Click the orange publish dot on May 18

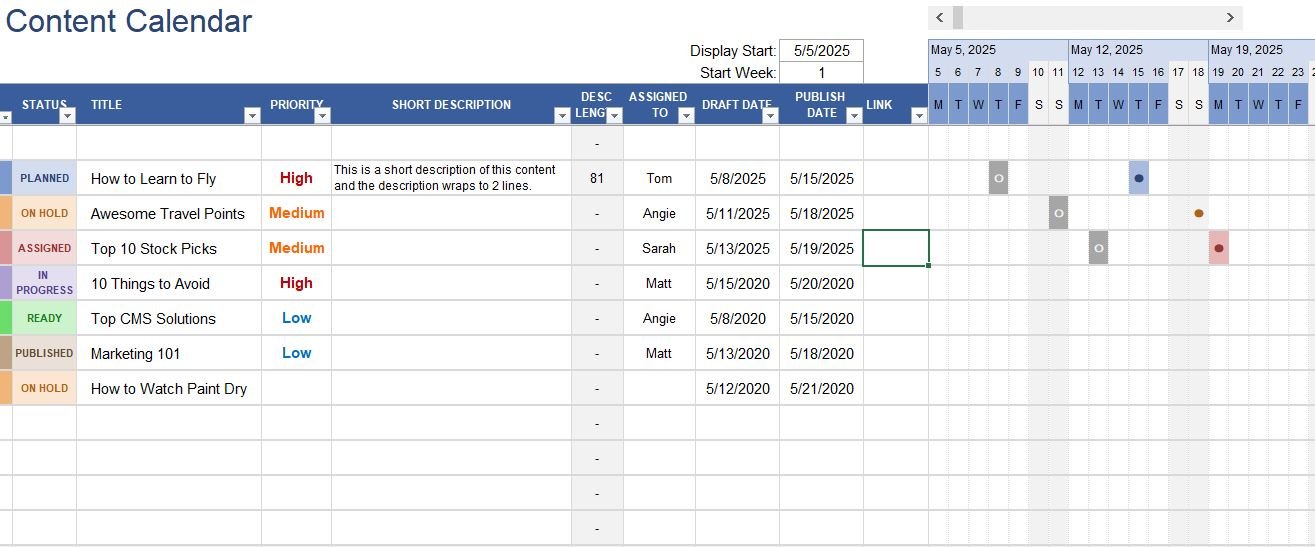point(1198,213)
